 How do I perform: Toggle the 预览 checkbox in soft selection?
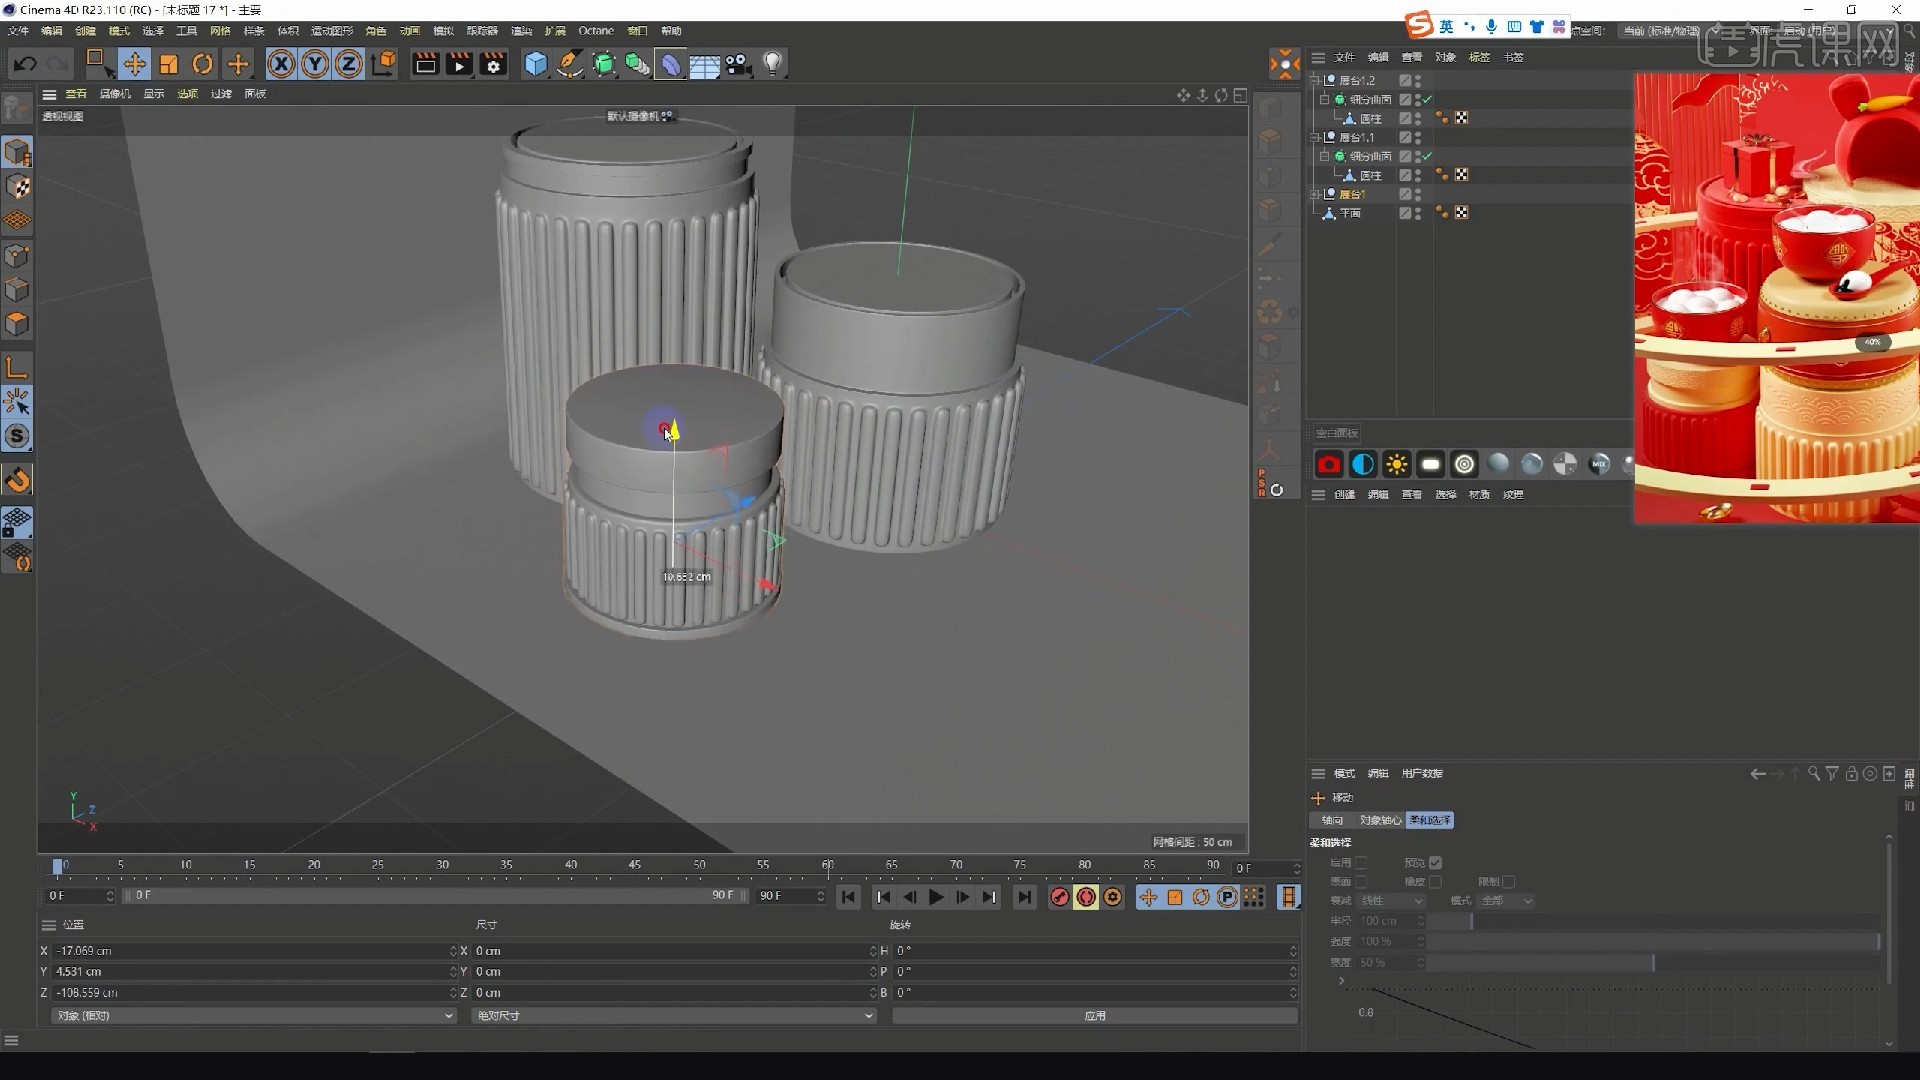click(x=1436, y=863)
